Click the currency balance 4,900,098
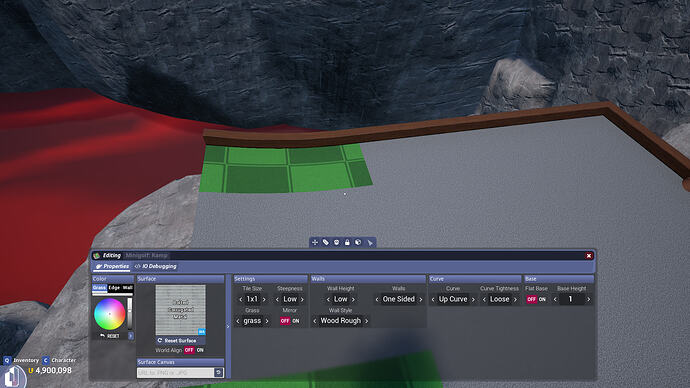Viewport: 690px width, 388px height. [53, 370]
